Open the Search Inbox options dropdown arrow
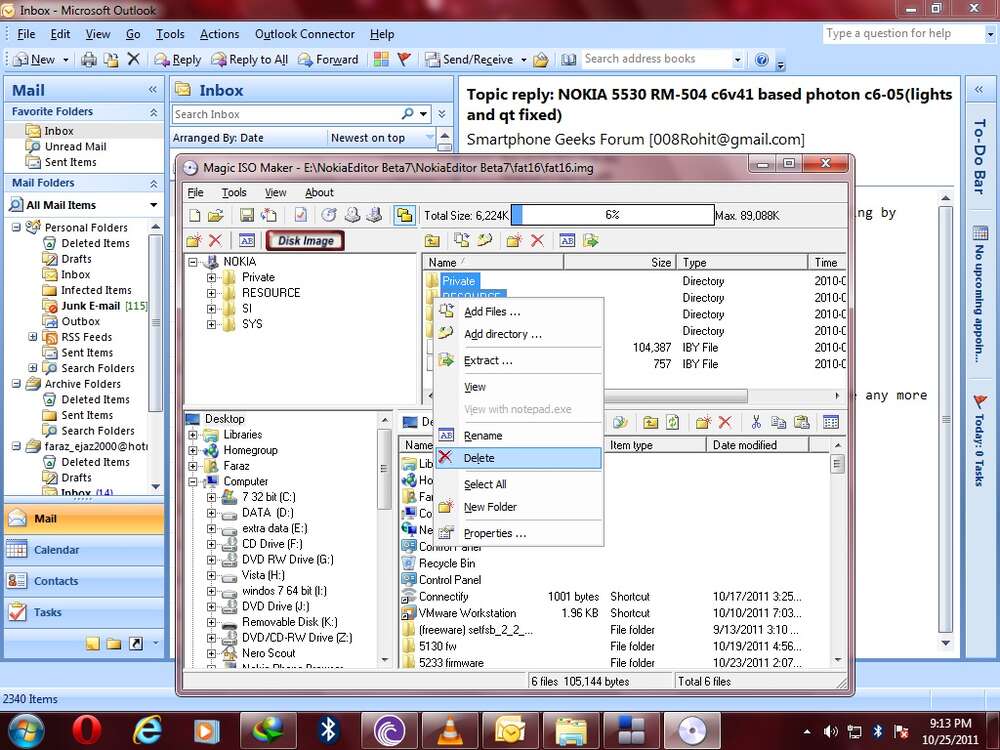 click(x=423, y=114)
